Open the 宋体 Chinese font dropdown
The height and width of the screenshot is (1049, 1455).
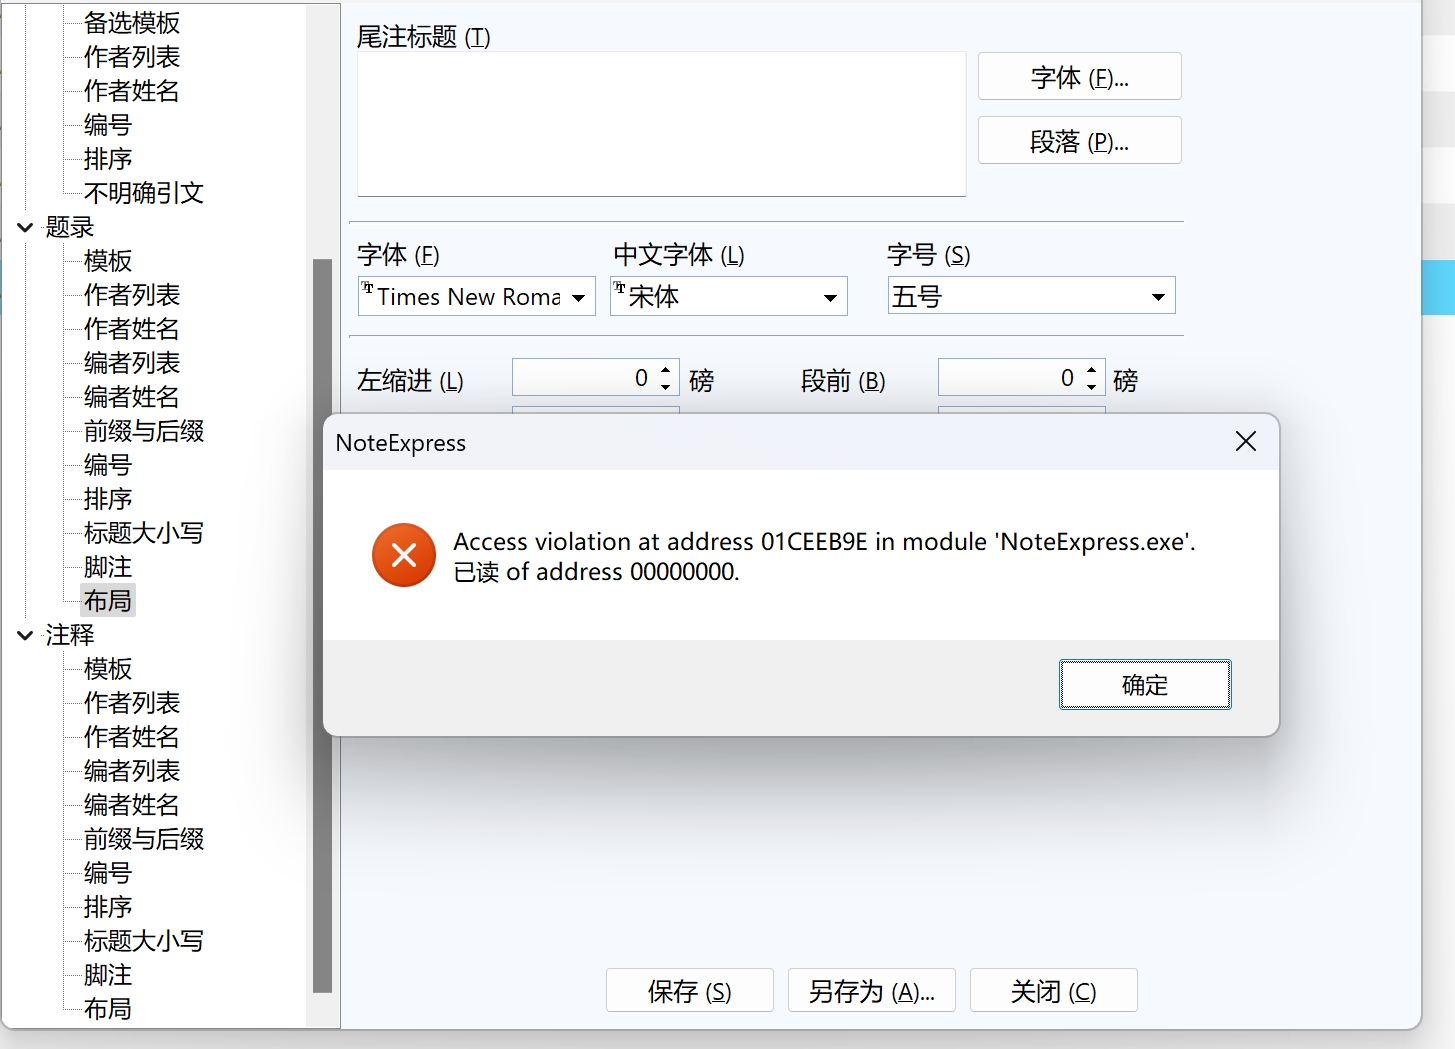830,297
